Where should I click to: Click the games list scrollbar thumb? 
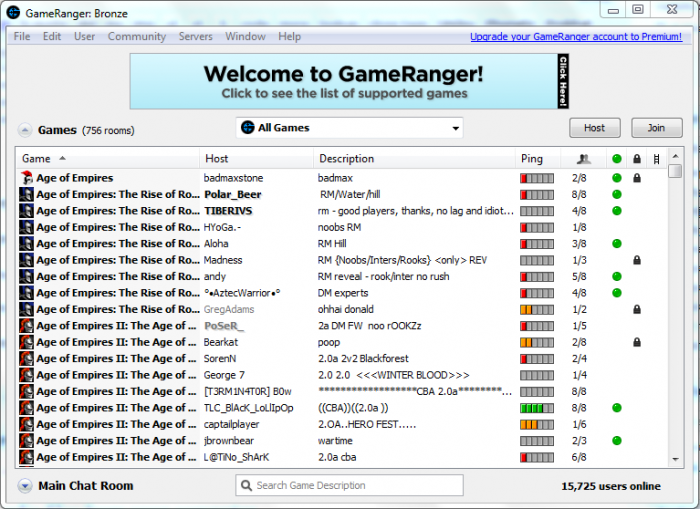point(675,171)
